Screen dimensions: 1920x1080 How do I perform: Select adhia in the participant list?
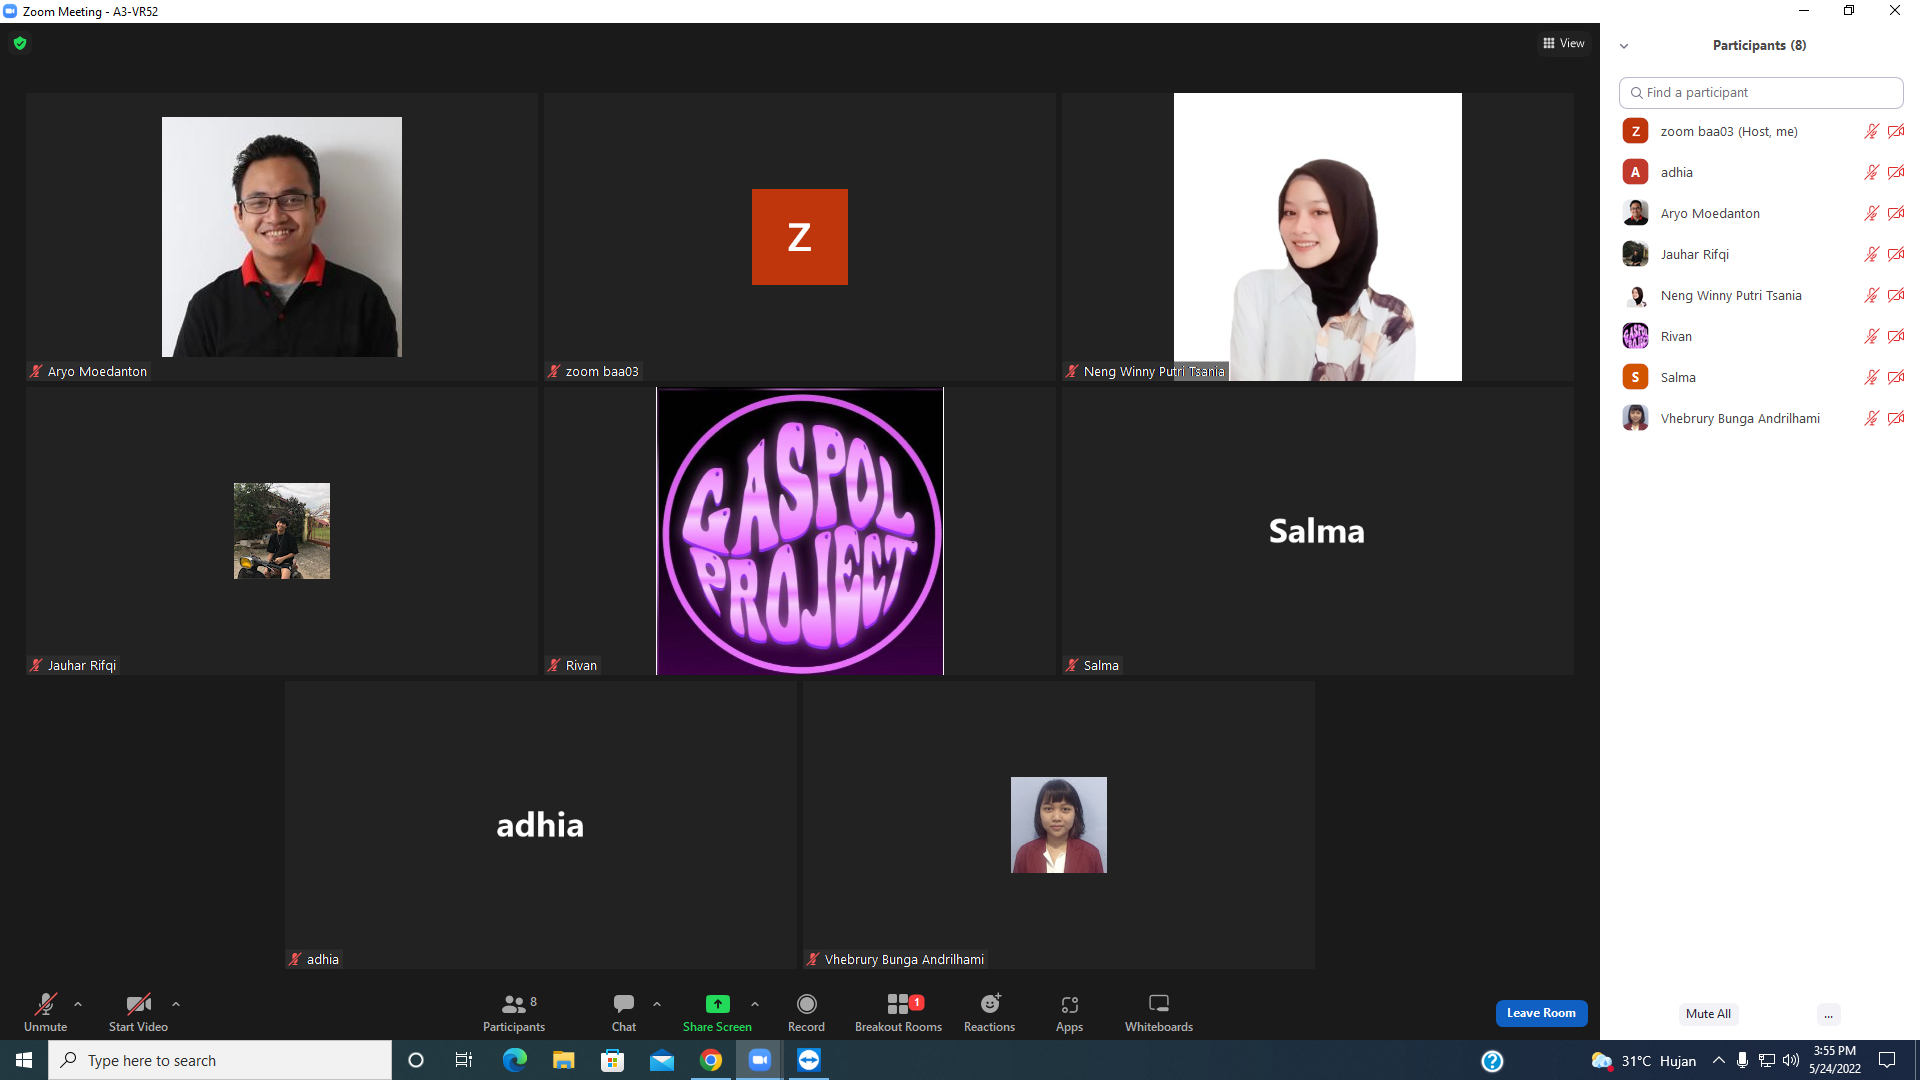point(1762,172)
